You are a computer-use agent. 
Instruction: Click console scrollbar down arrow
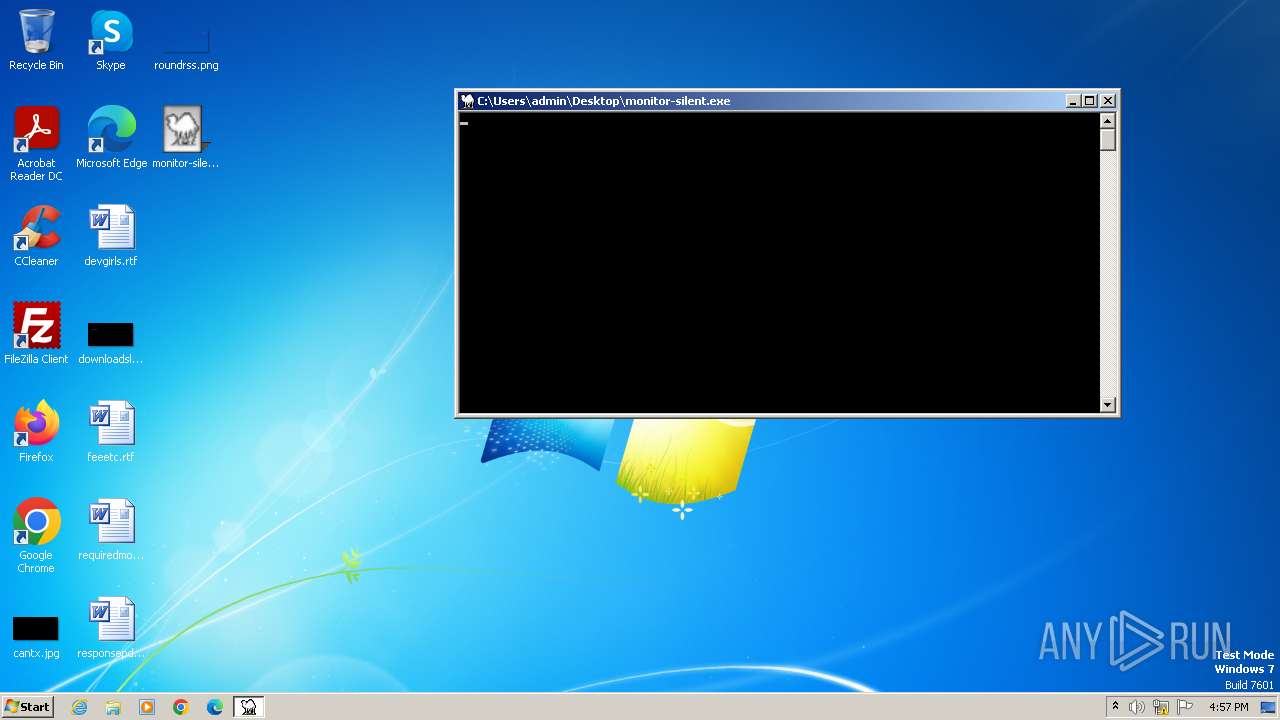tap(1107, 405)
